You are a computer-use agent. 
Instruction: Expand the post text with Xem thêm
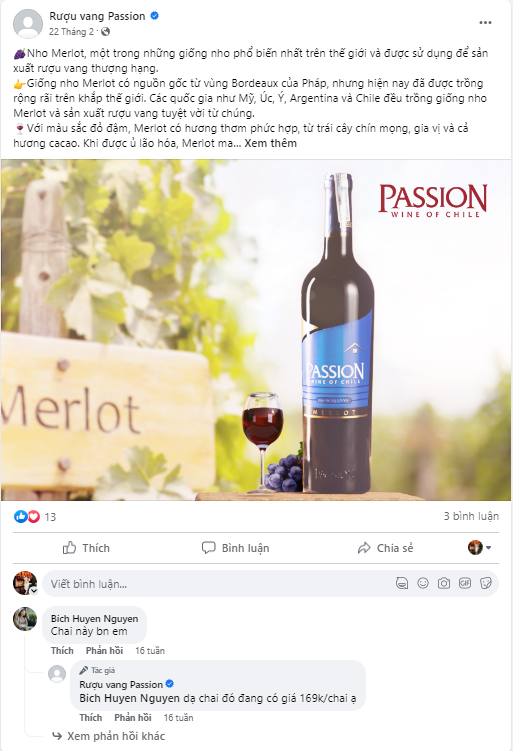271,143
